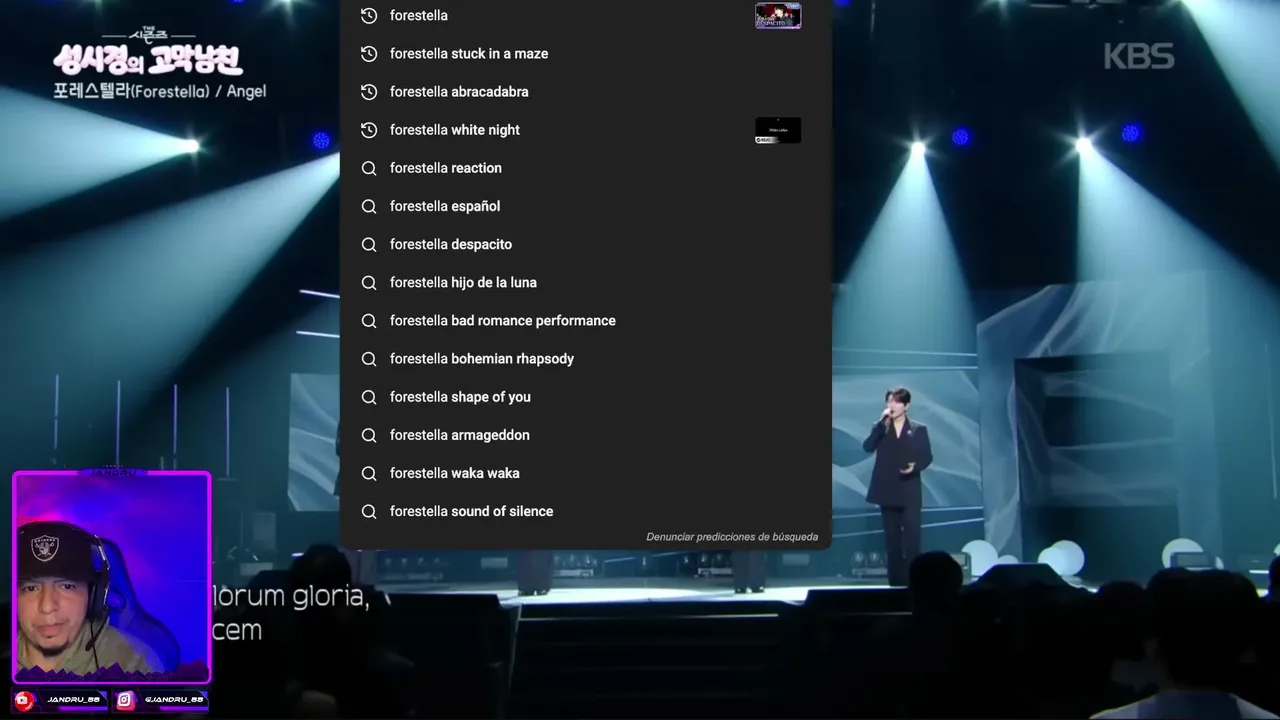Click history clock icon beside 'forestella'
1280x720 pixels.
coord(369,16)
